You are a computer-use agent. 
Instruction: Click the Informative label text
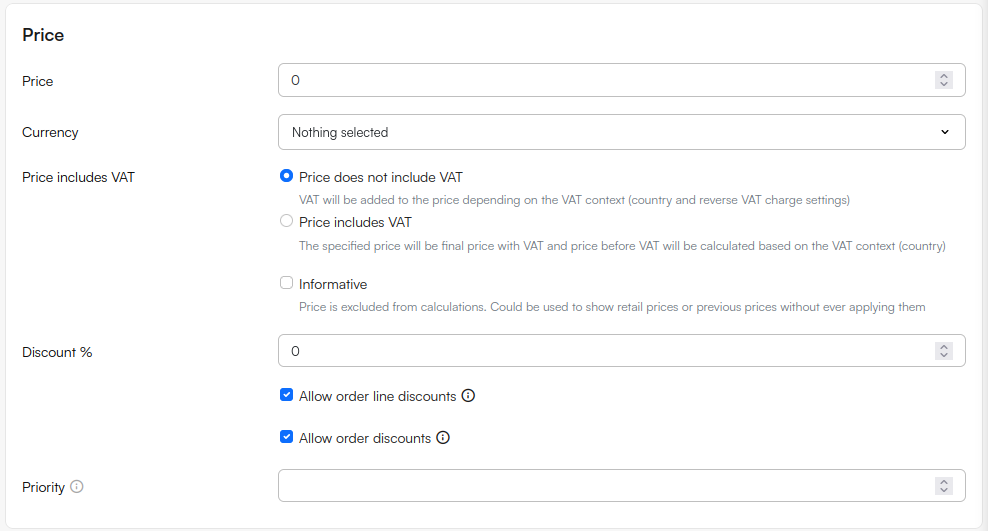pyautogui.click(x=333, y=284)
